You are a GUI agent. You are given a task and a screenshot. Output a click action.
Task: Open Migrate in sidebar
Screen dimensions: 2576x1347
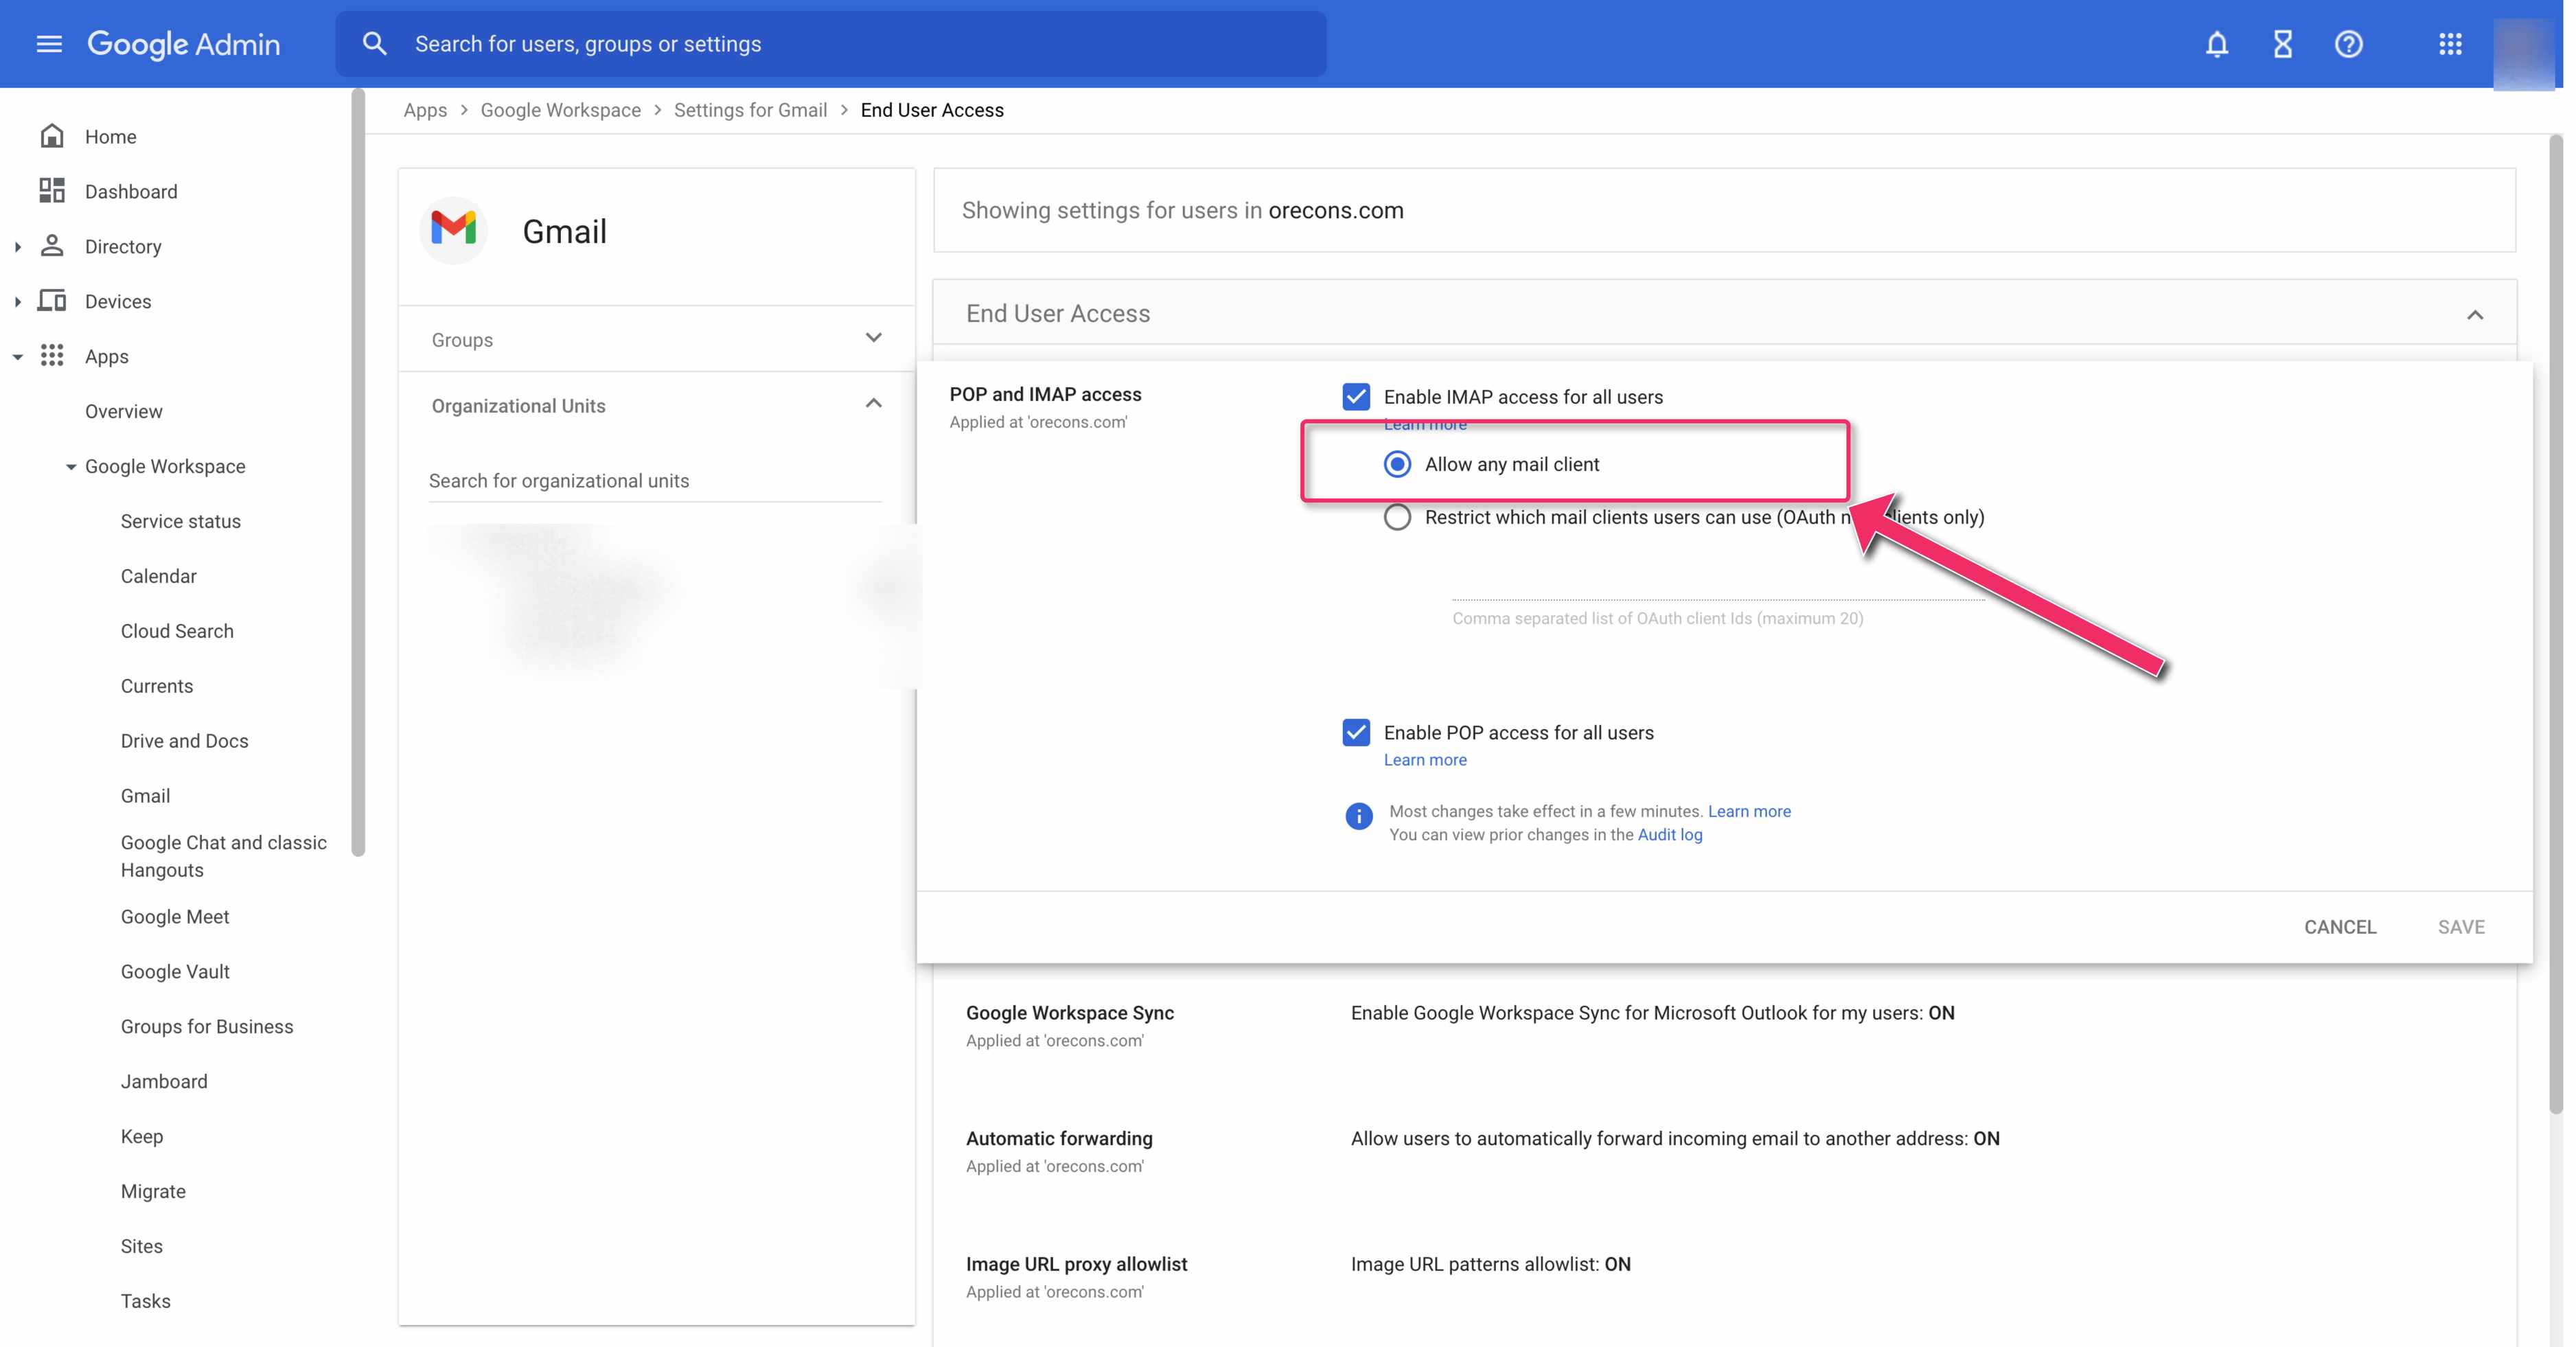pos(153,1192)
